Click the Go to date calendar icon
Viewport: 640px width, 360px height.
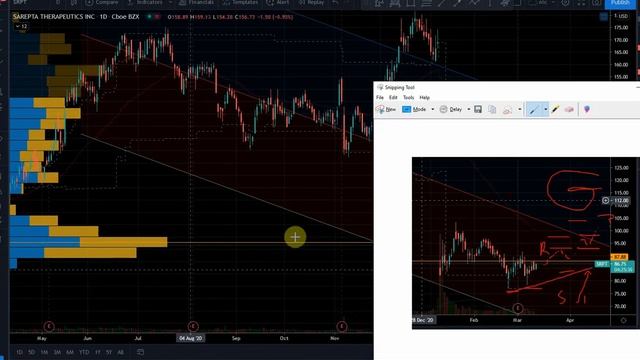(140, 352)
